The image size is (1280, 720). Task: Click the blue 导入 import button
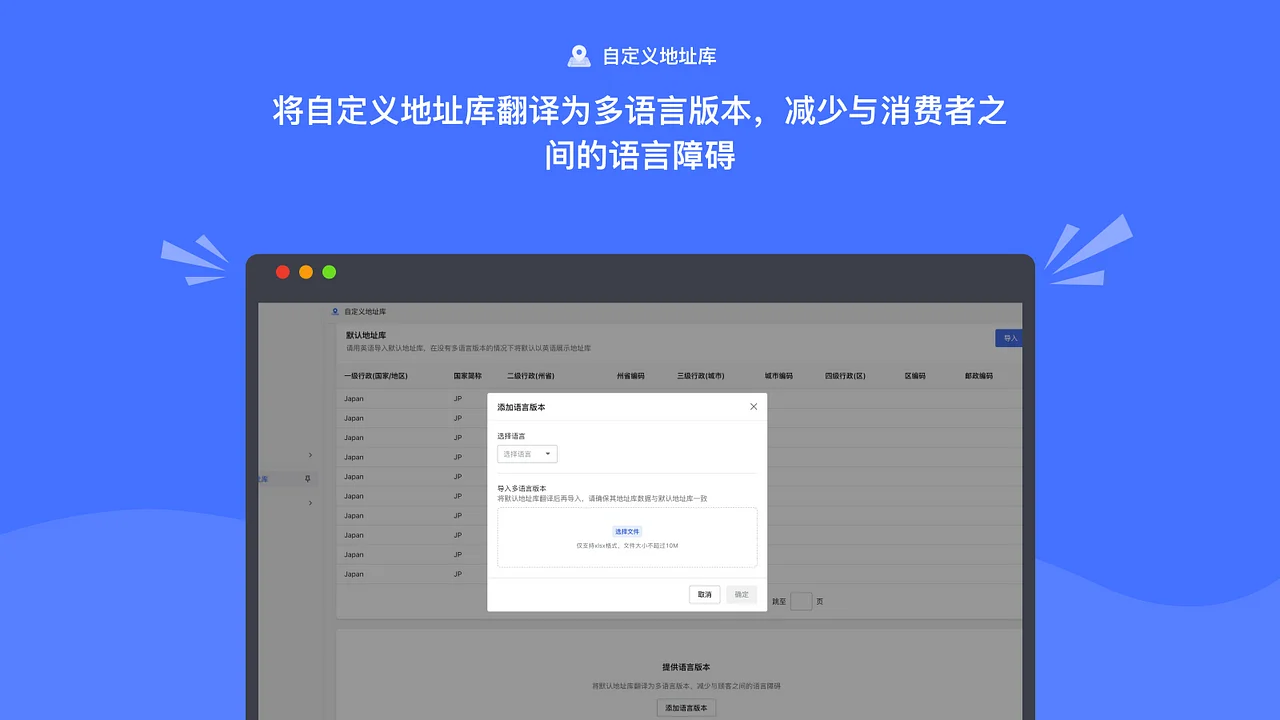pyautogui.click(x=1008, y=338)
